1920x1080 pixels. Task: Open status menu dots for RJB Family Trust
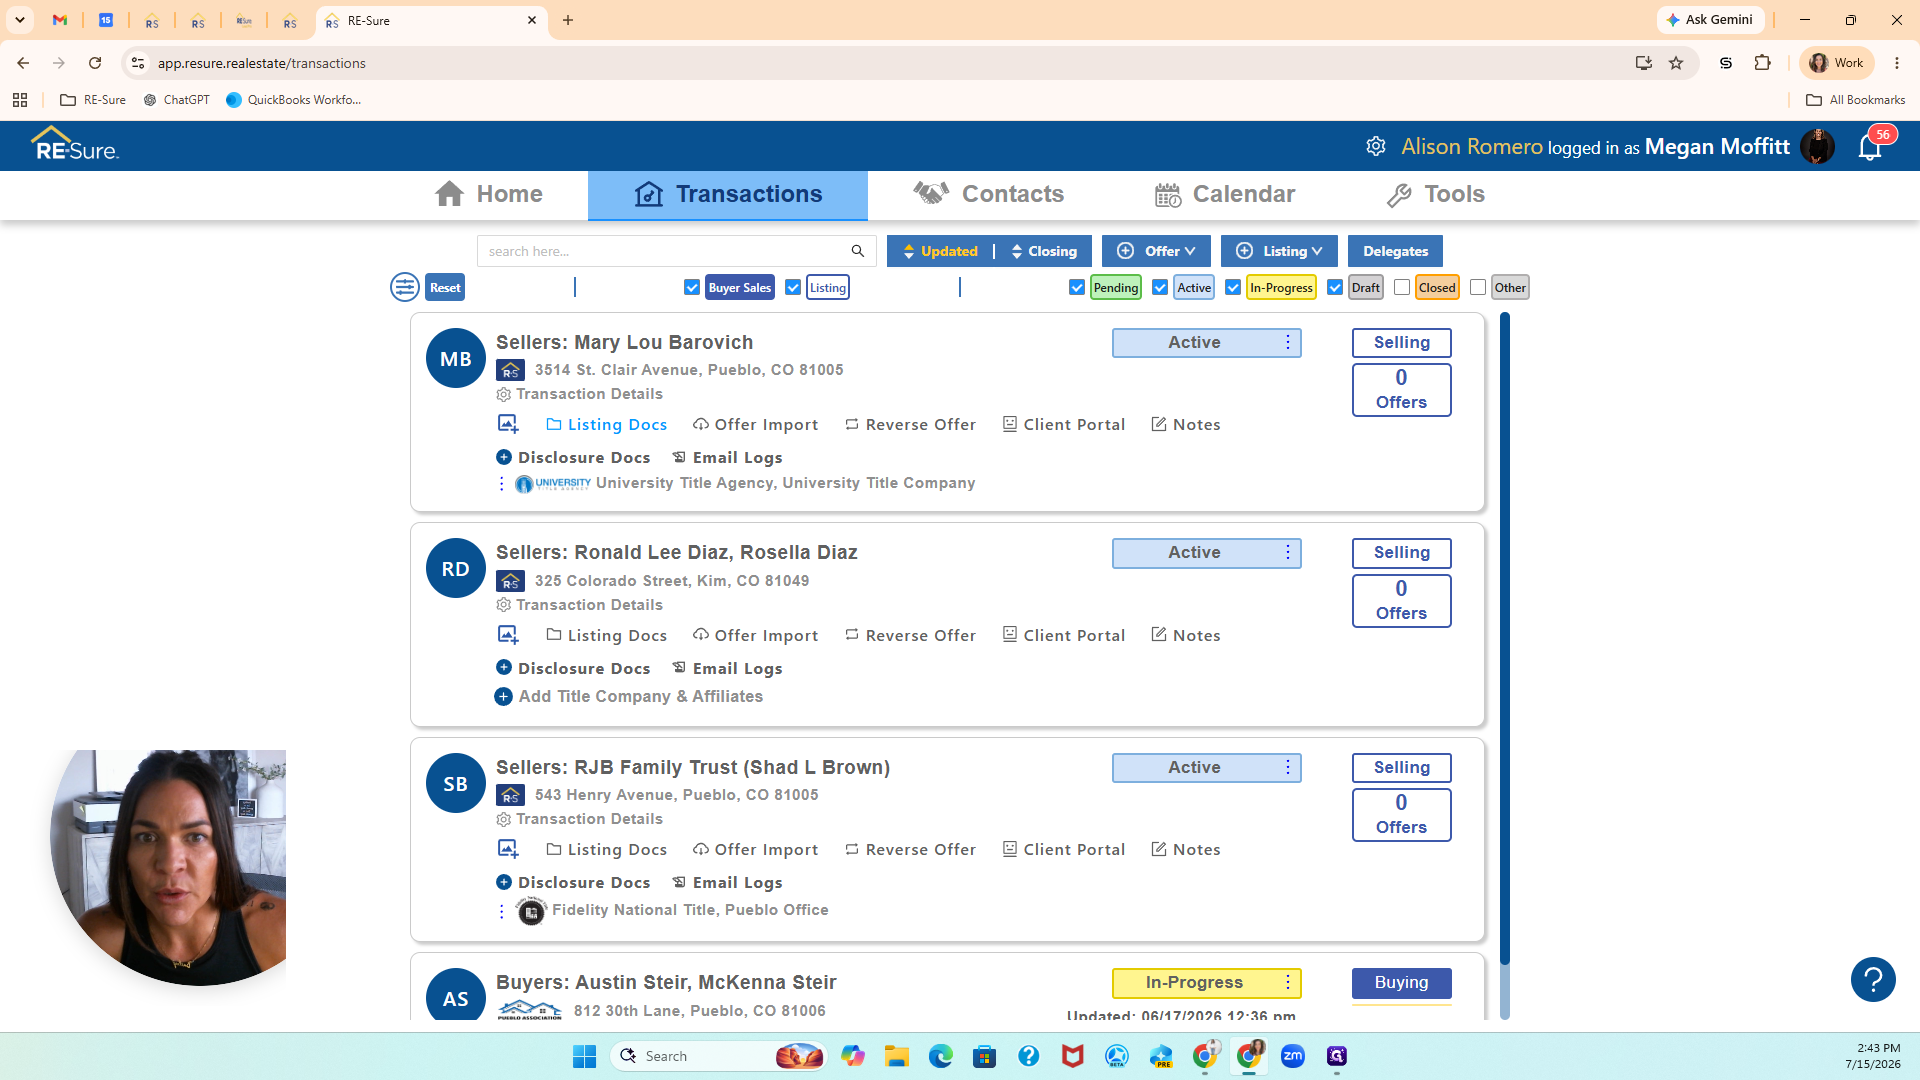click(x=1288, y=767)
